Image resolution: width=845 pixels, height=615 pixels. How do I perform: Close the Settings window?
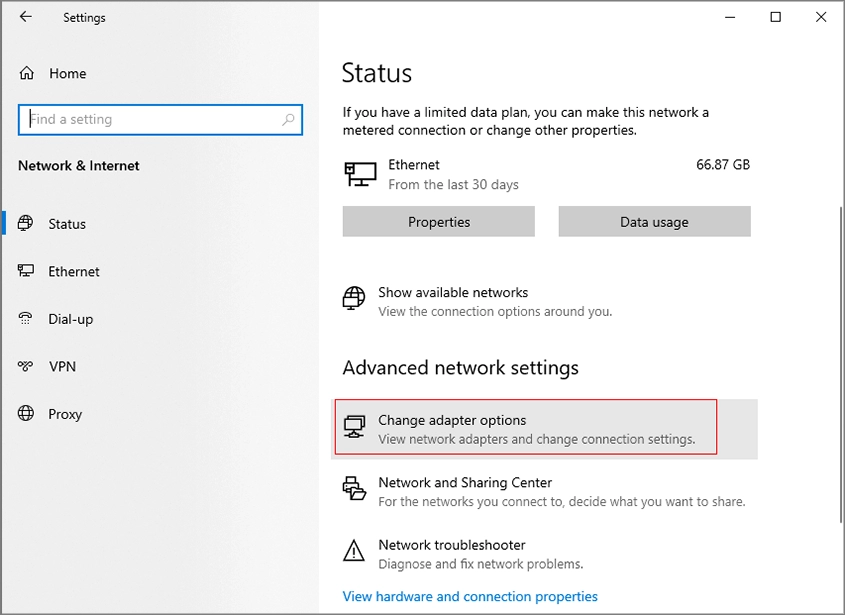pos(821,17)
